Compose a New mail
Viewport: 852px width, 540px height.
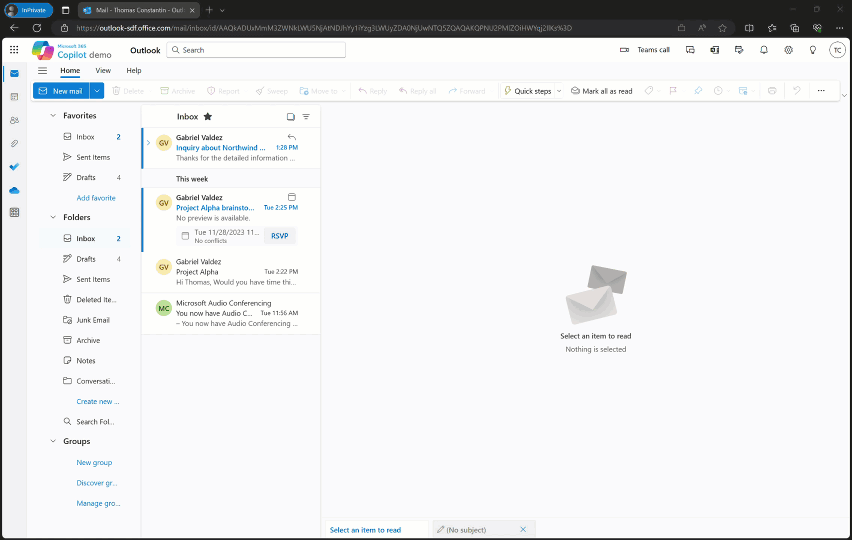(x=61, y=91)
